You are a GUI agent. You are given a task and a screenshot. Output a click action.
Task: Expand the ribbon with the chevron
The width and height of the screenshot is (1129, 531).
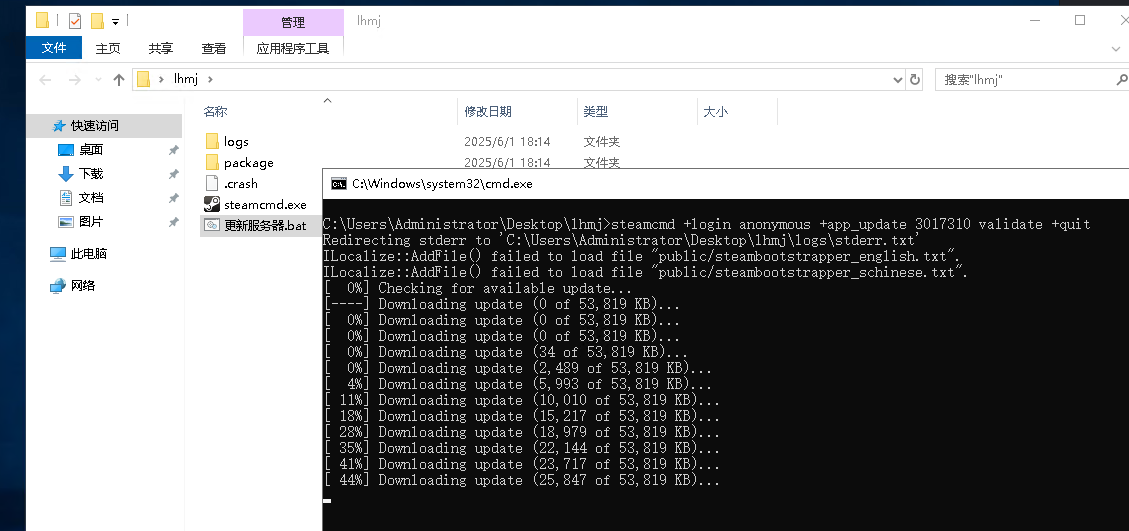coord(1115,48)
